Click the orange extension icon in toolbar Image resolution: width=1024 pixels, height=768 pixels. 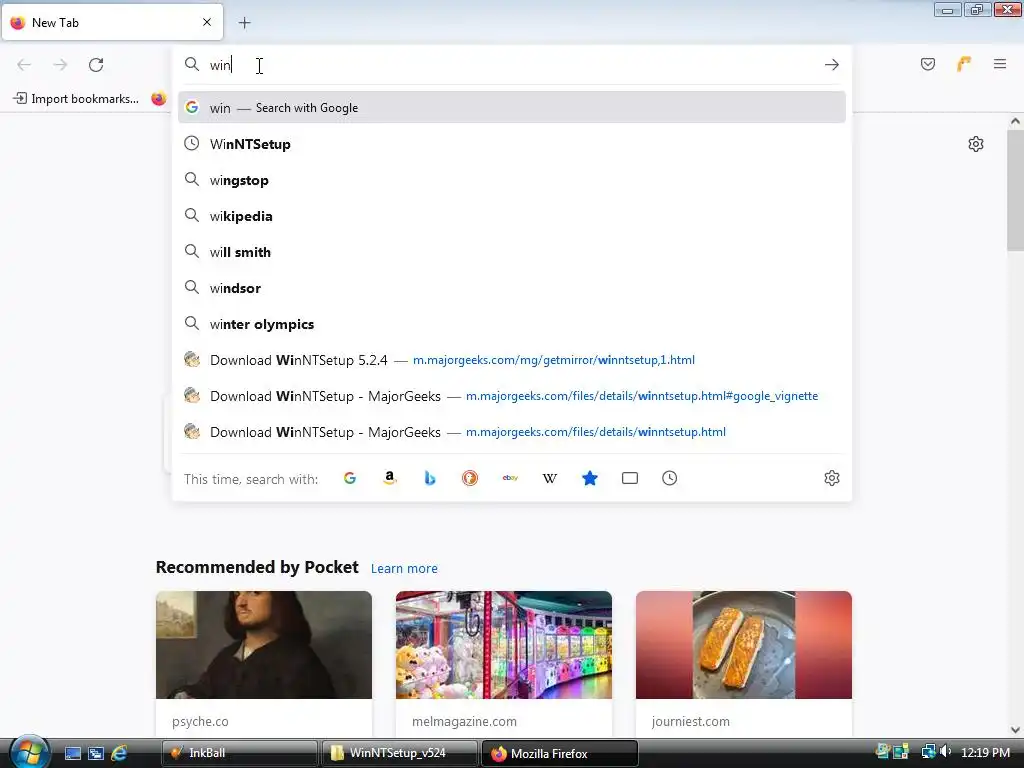point(964,64)
